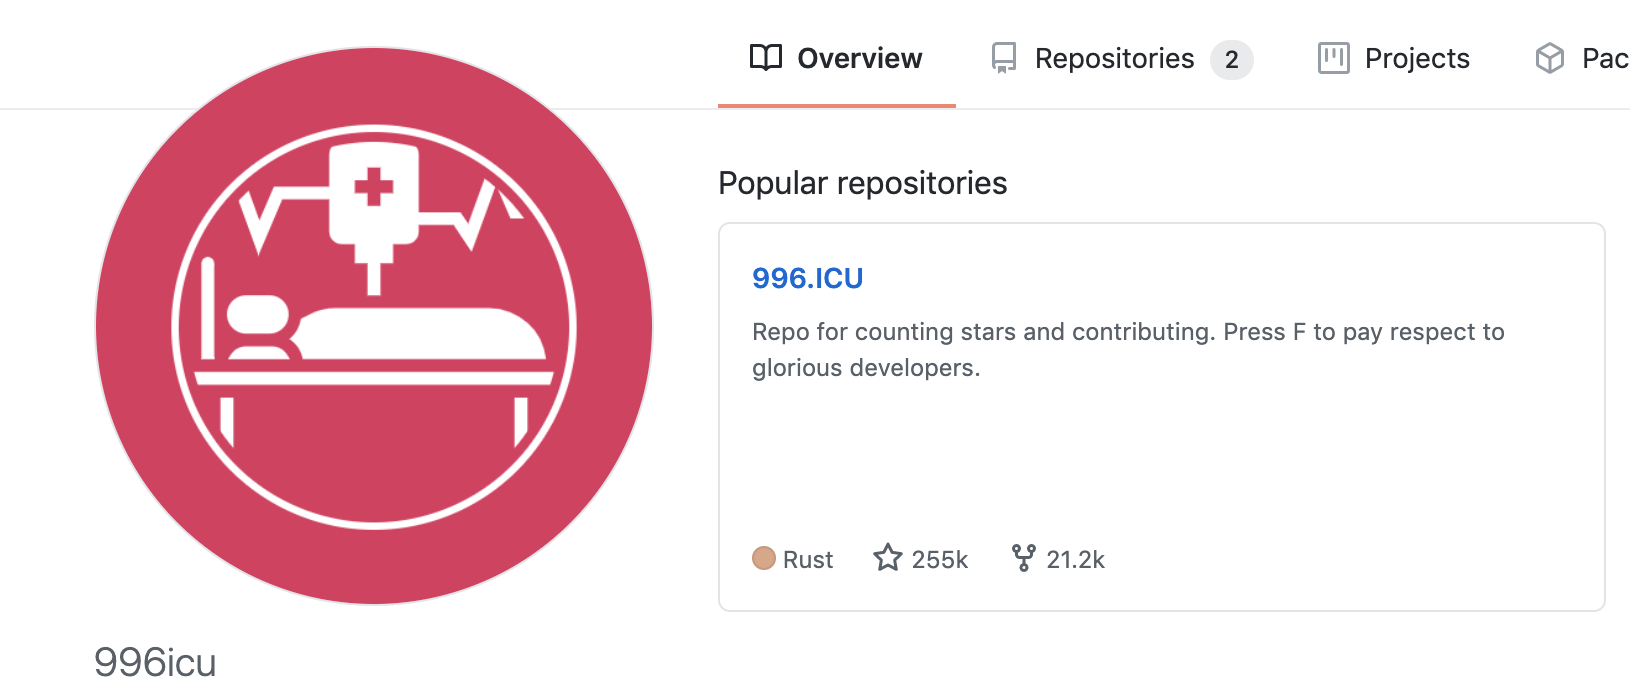This screenshot has height=700, width=1630.
Task: Click the 996icu username text
Action: [x=155, y=663]
